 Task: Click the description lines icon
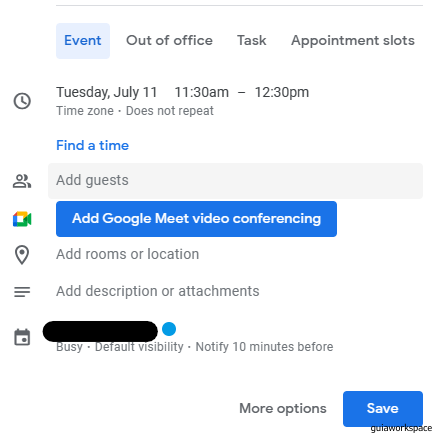pyautogui.click(x=22, y=292)
